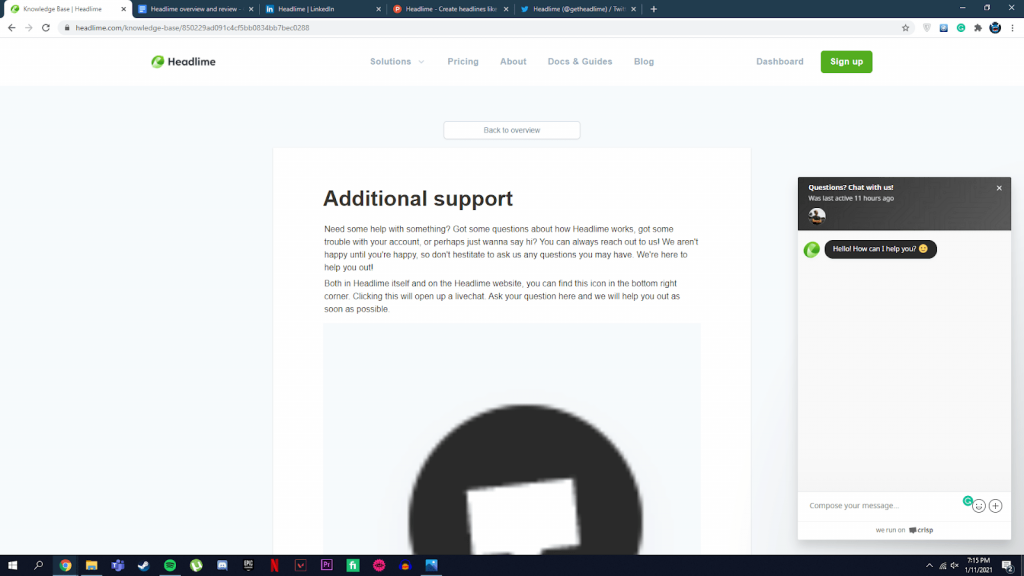Switch to the Headlime Twitter tab
Image resolution: width=1024 pixels, height=576 pixels.
click(x=578, y=9)
